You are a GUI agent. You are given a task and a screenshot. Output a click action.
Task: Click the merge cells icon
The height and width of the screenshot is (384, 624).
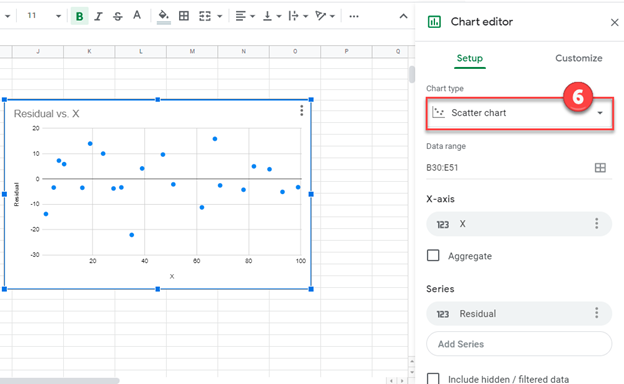point(205,16)
